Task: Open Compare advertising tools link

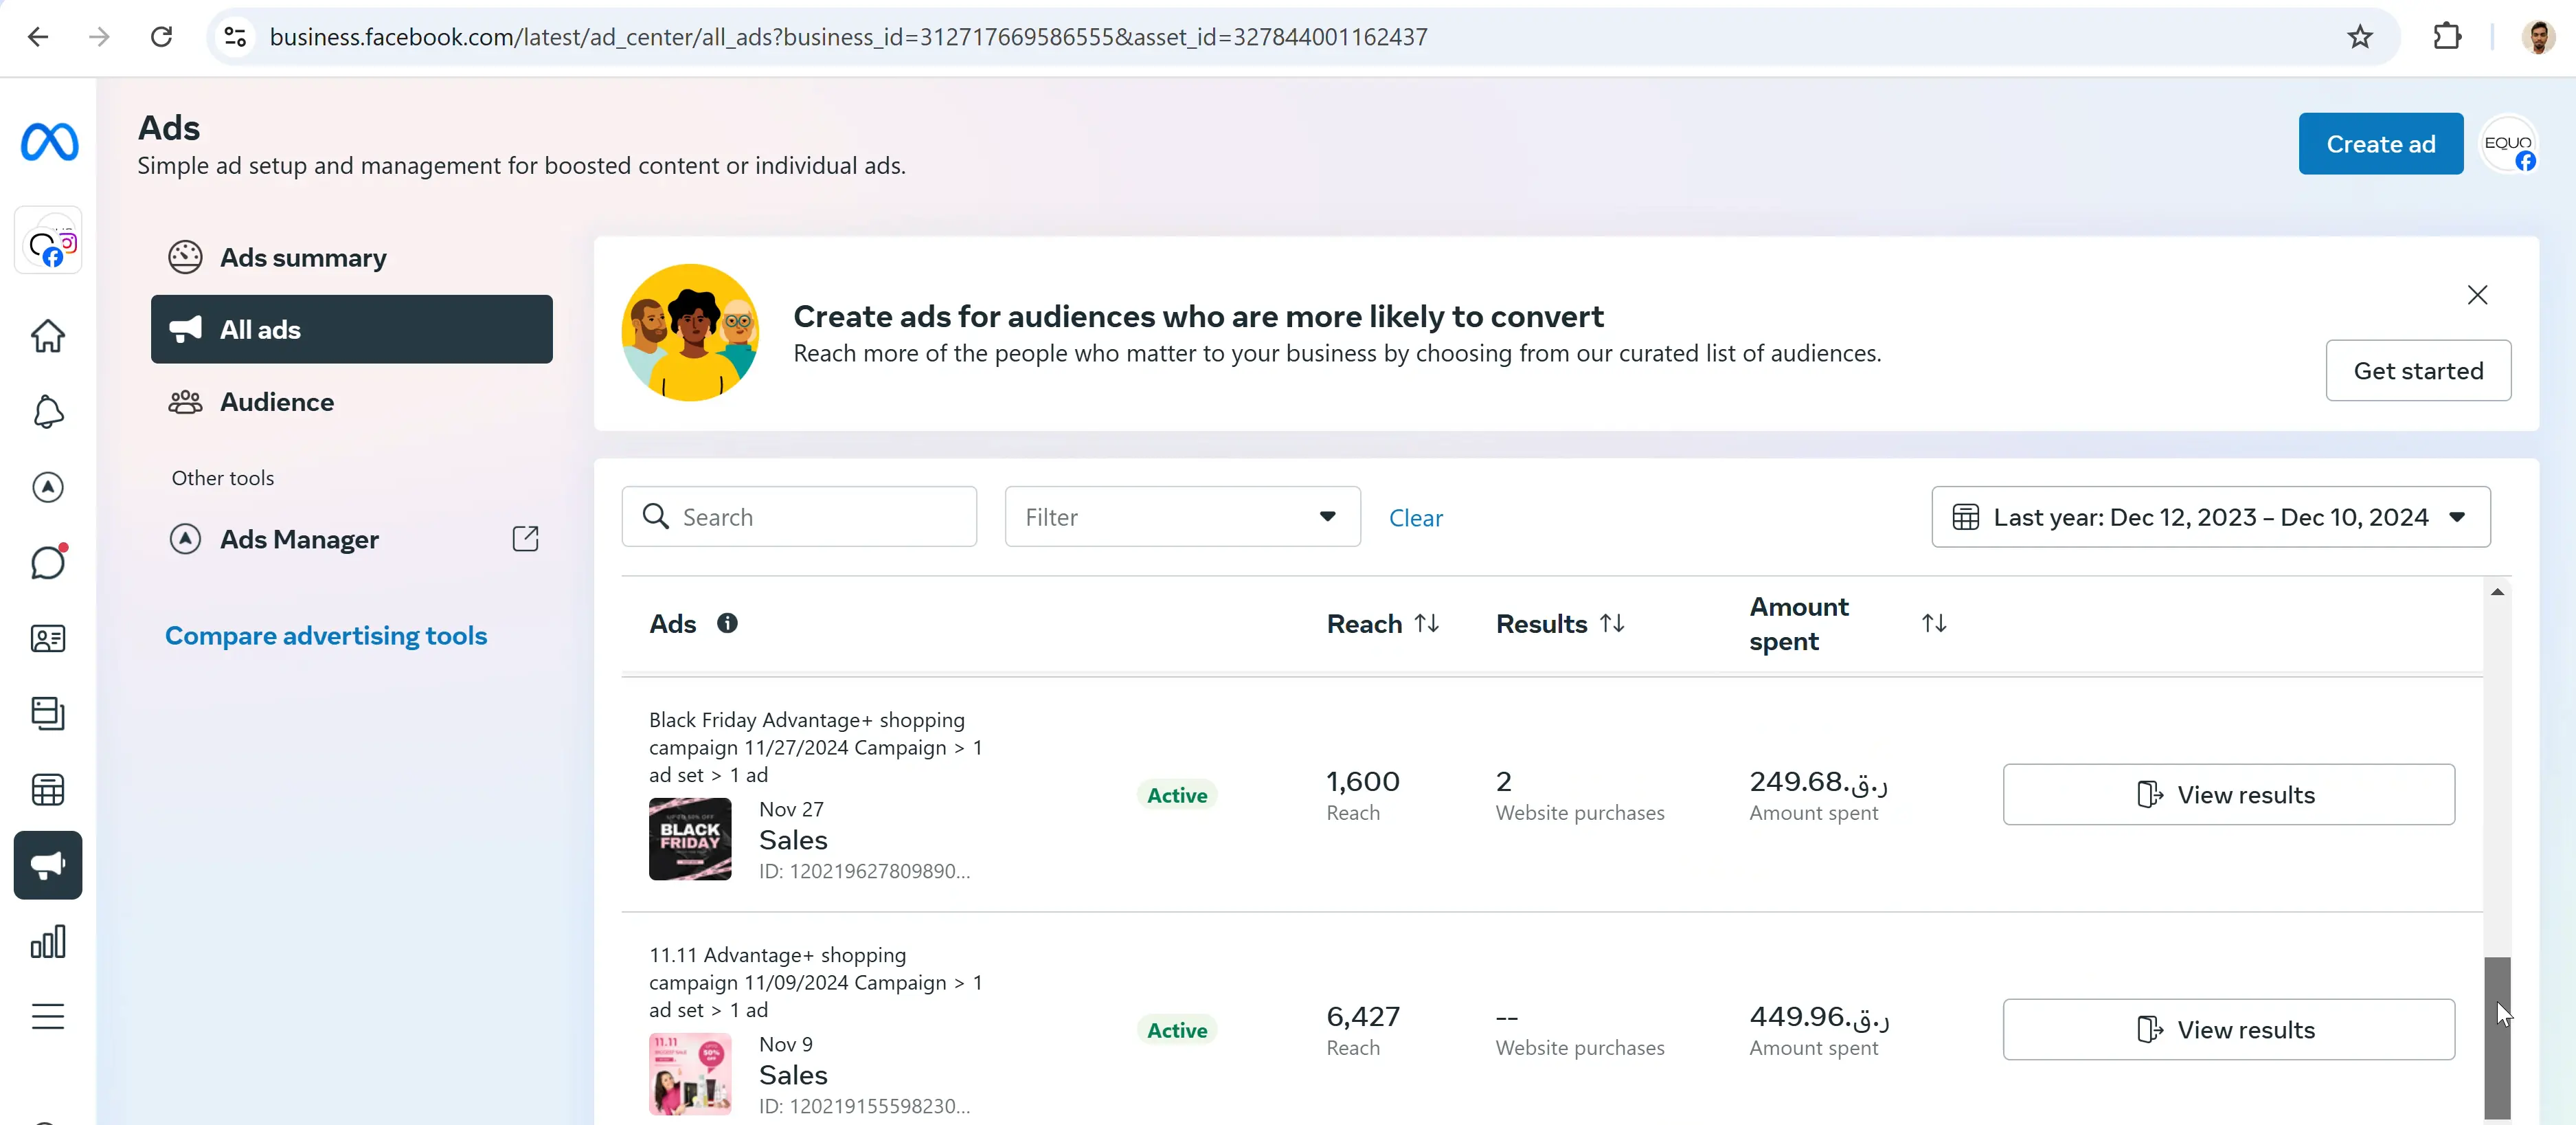Action: (x=326, y=636)
